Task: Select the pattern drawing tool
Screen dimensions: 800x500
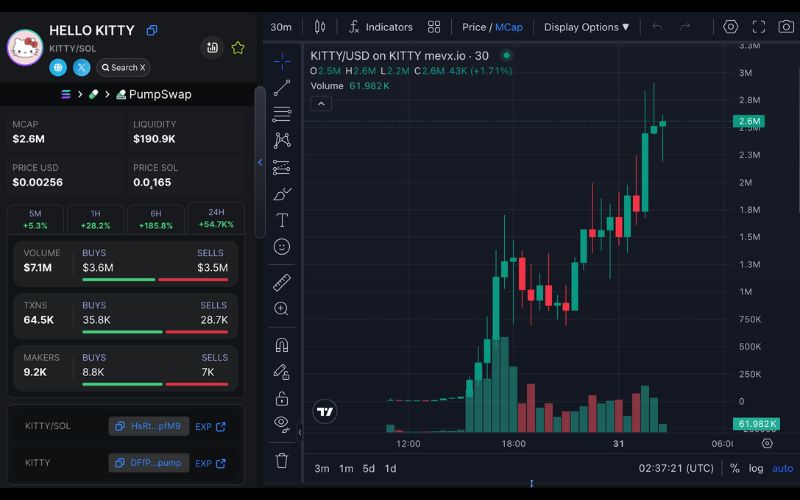Action: coord(282,140)
